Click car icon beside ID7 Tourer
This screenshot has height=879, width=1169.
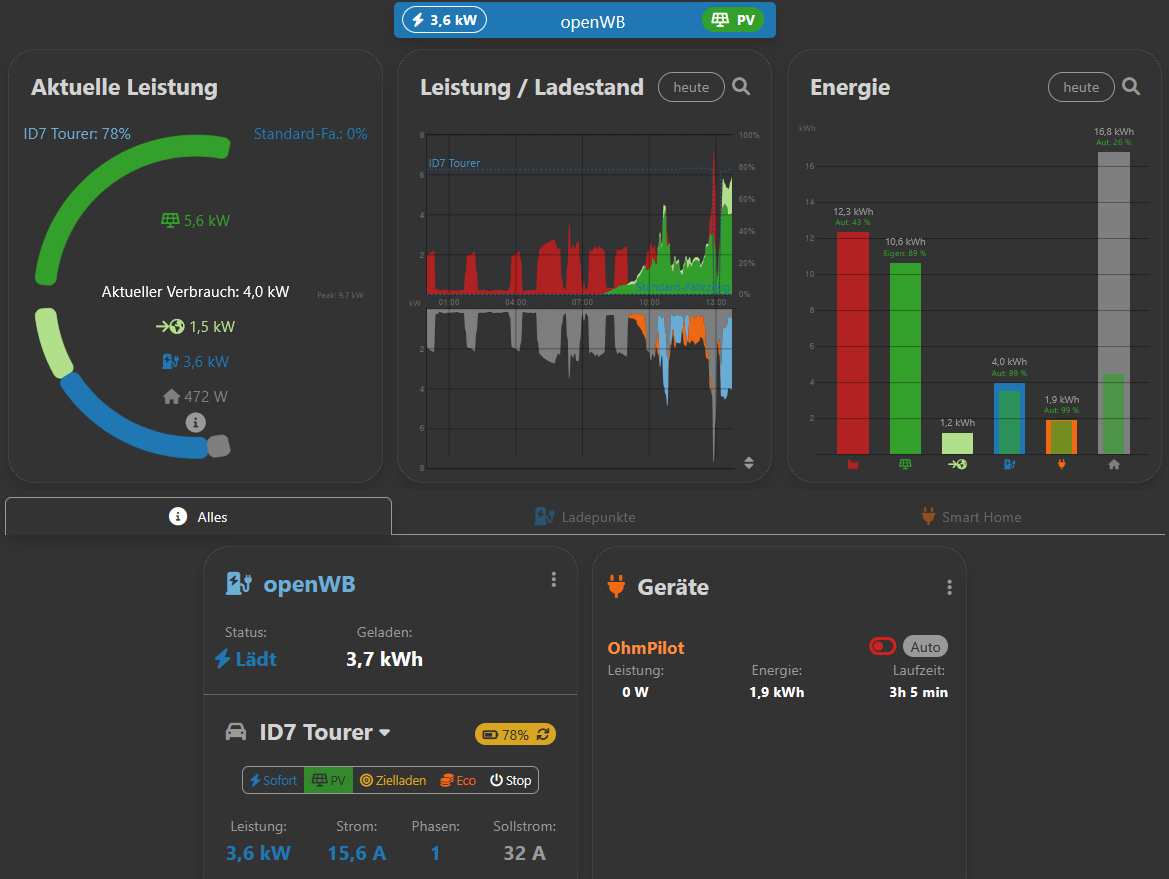pyautogui.click(x=236, y=732)
